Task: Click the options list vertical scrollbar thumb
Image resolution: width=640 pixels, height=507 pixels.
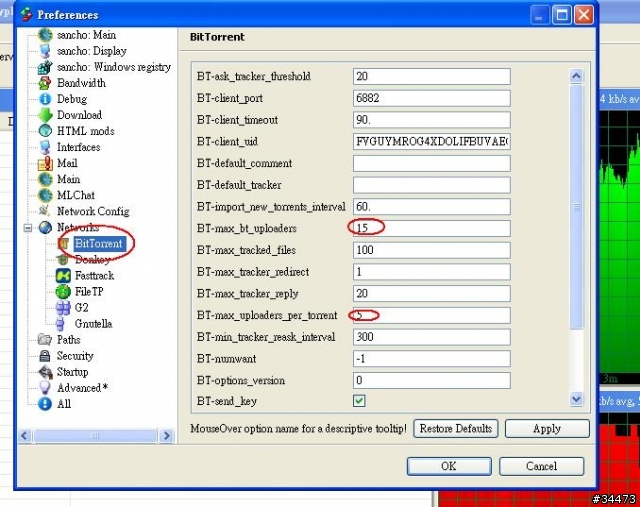Action: (576, 207)
